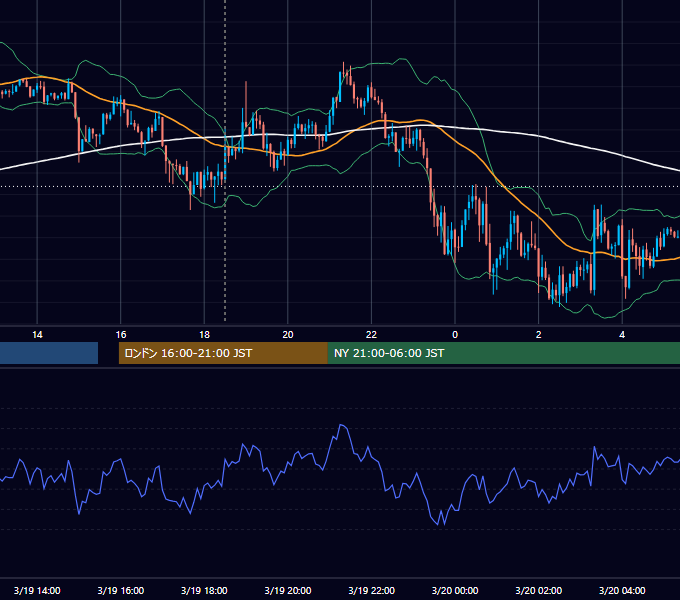Click the ロンドン 16:00-21:00 JST session bar

click(x=223, y=353)
